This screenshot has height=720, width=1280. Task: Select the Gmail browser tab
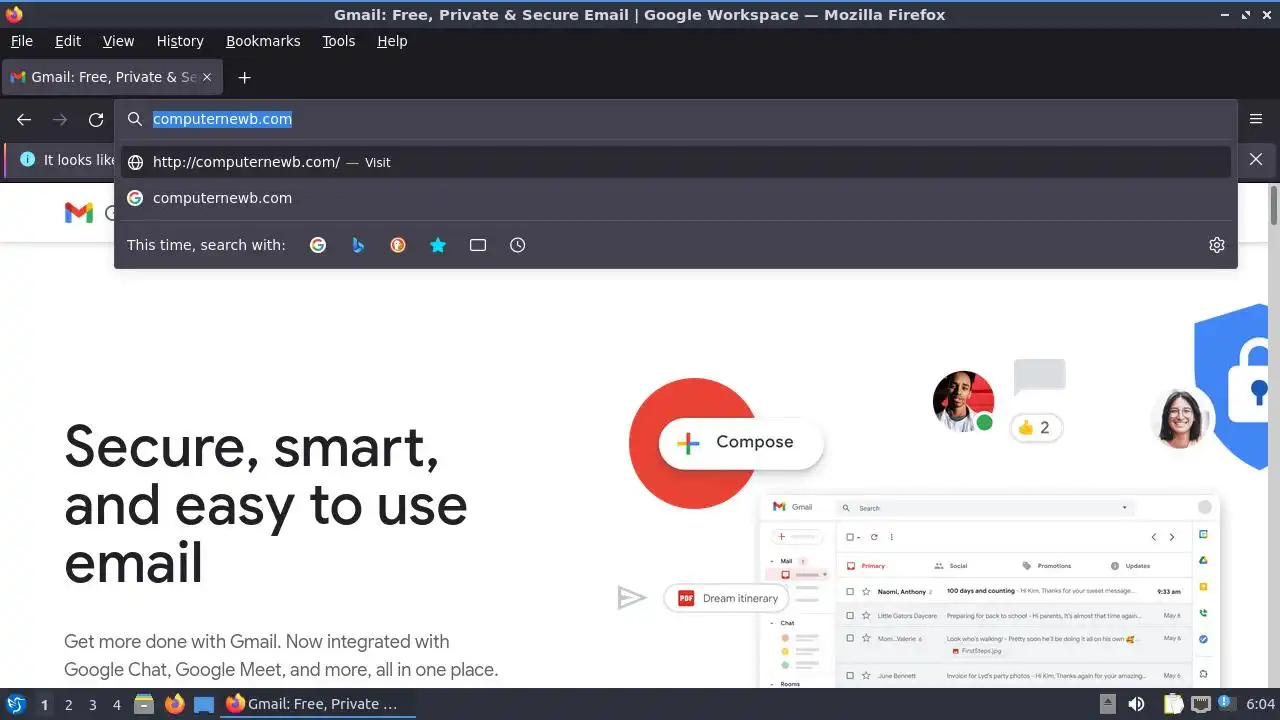(x=112, y=77)
